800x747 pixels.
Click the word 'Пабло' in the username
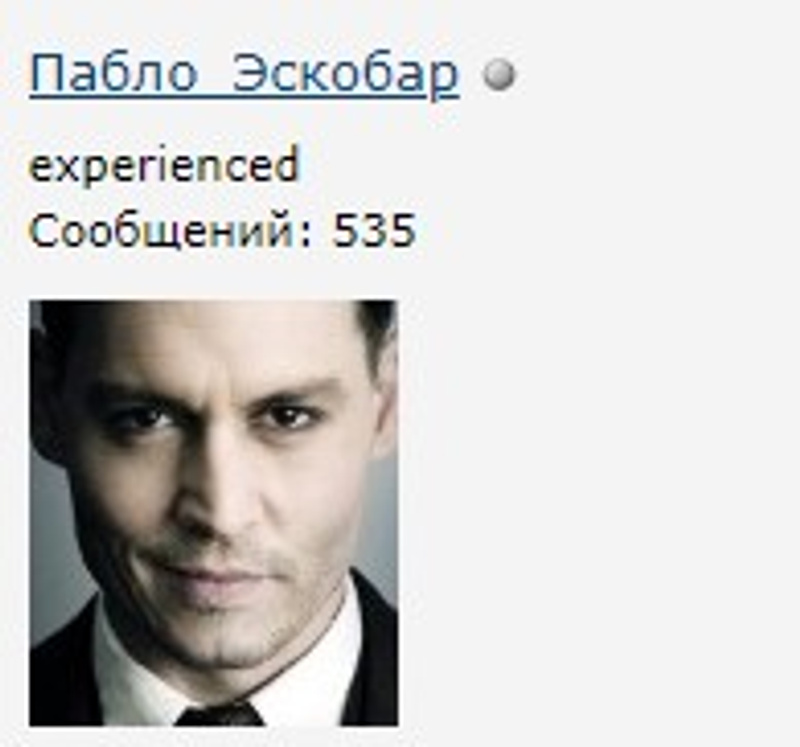tap(114, 73)
